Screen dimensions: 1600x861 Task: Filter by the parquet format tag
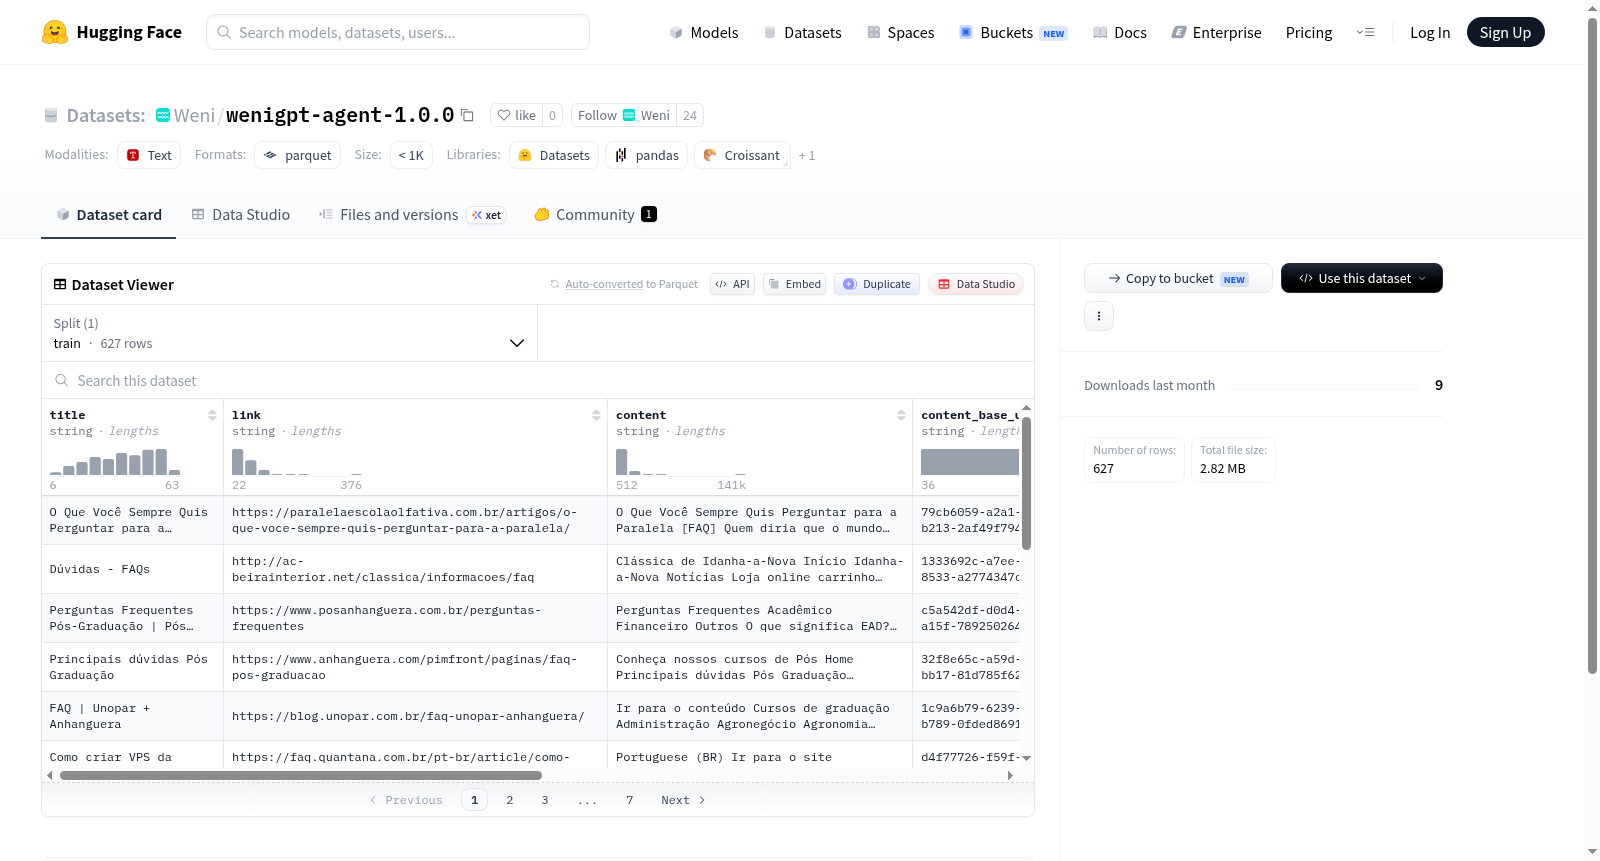coord(298,156)
